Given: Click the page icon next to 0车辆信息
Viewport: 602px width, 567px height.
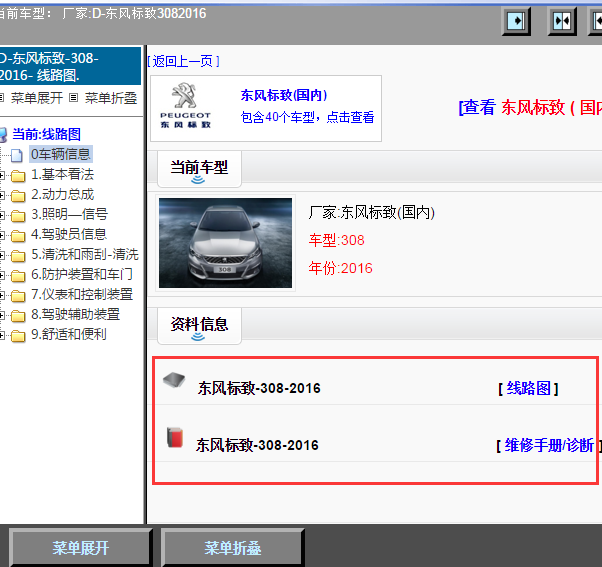Looking at the screenshot, I should (x=17, y=155).
